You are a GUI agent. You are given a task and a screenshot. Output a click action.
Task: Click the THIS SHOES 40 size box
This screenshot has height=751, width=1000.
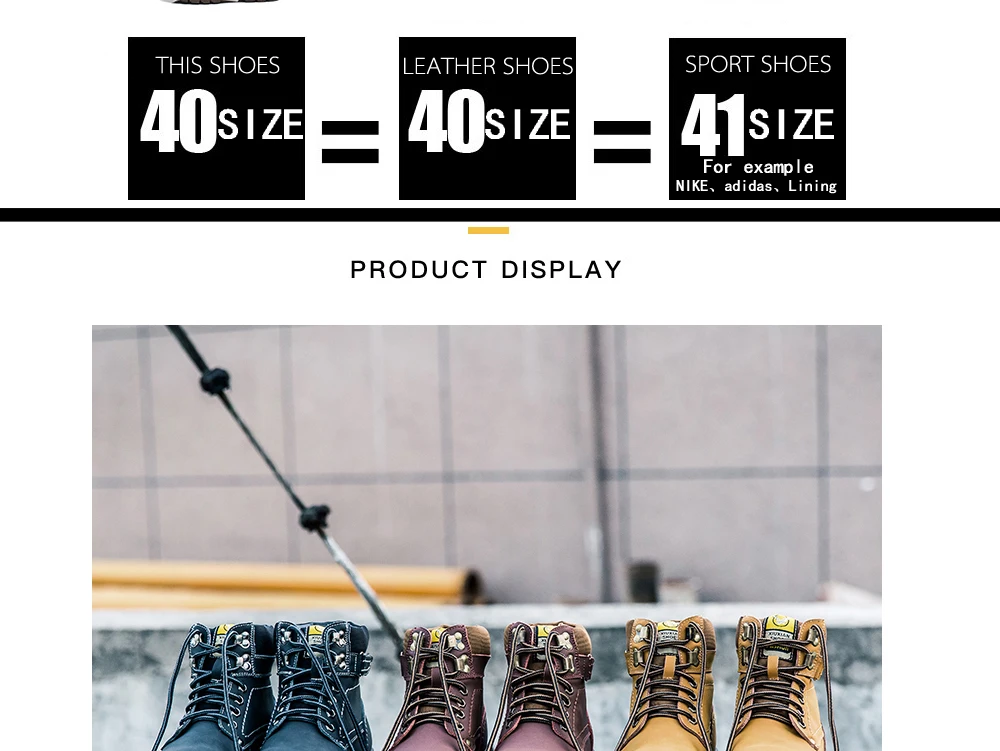pos(216,119)
